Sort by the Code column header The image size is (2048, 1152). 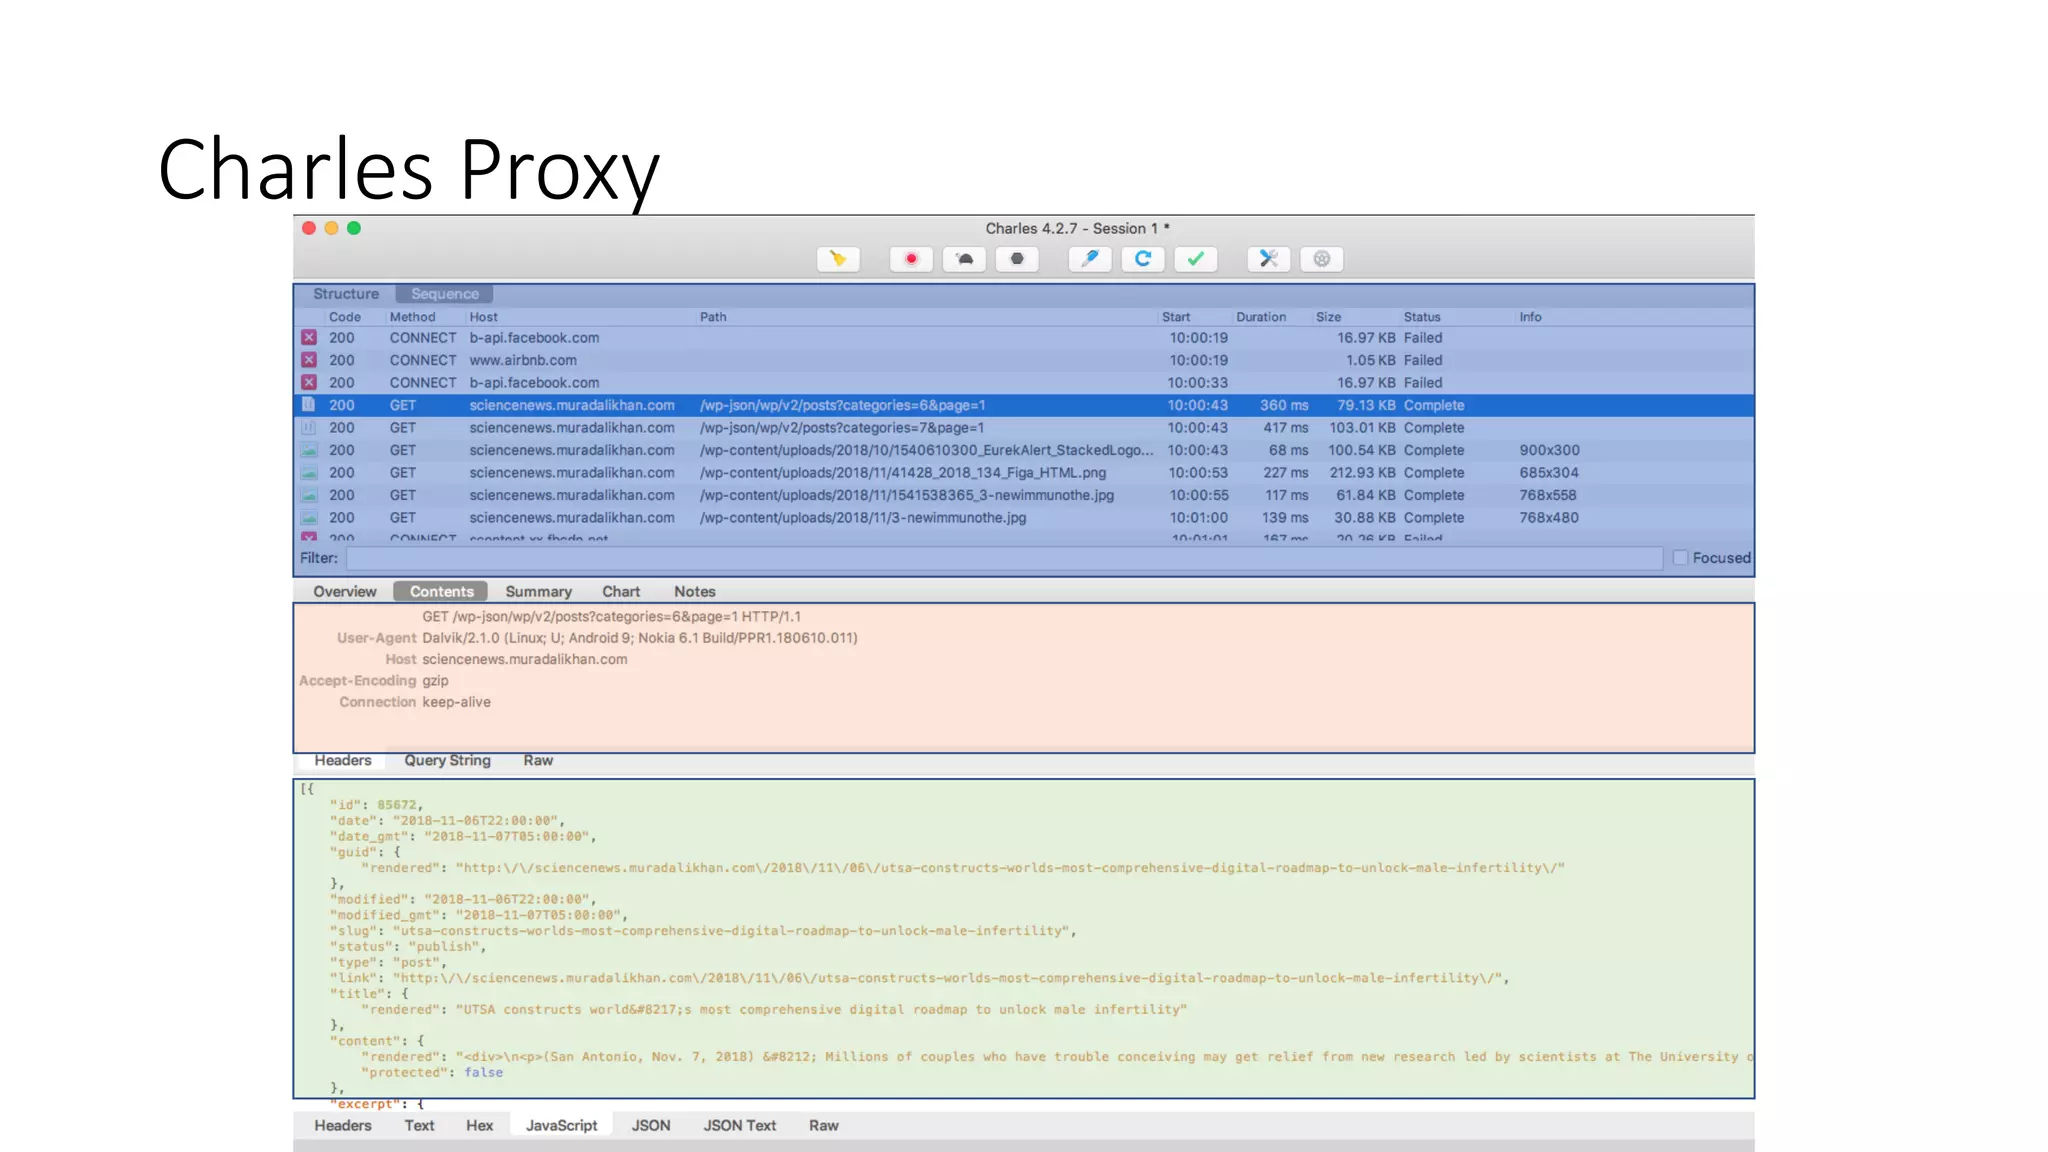pos(345,317)
